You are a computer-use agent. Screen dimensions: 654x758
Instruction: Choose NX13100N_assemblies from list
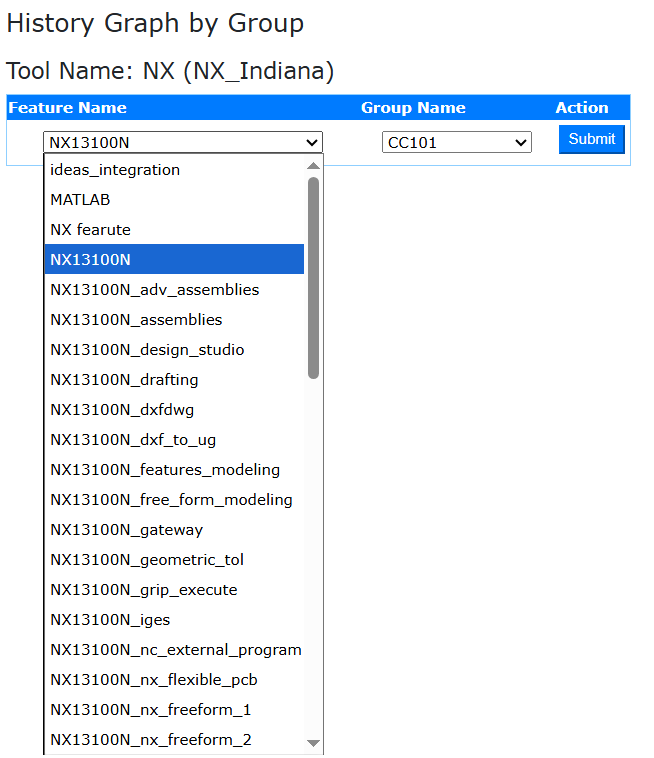tap(174, 320)
